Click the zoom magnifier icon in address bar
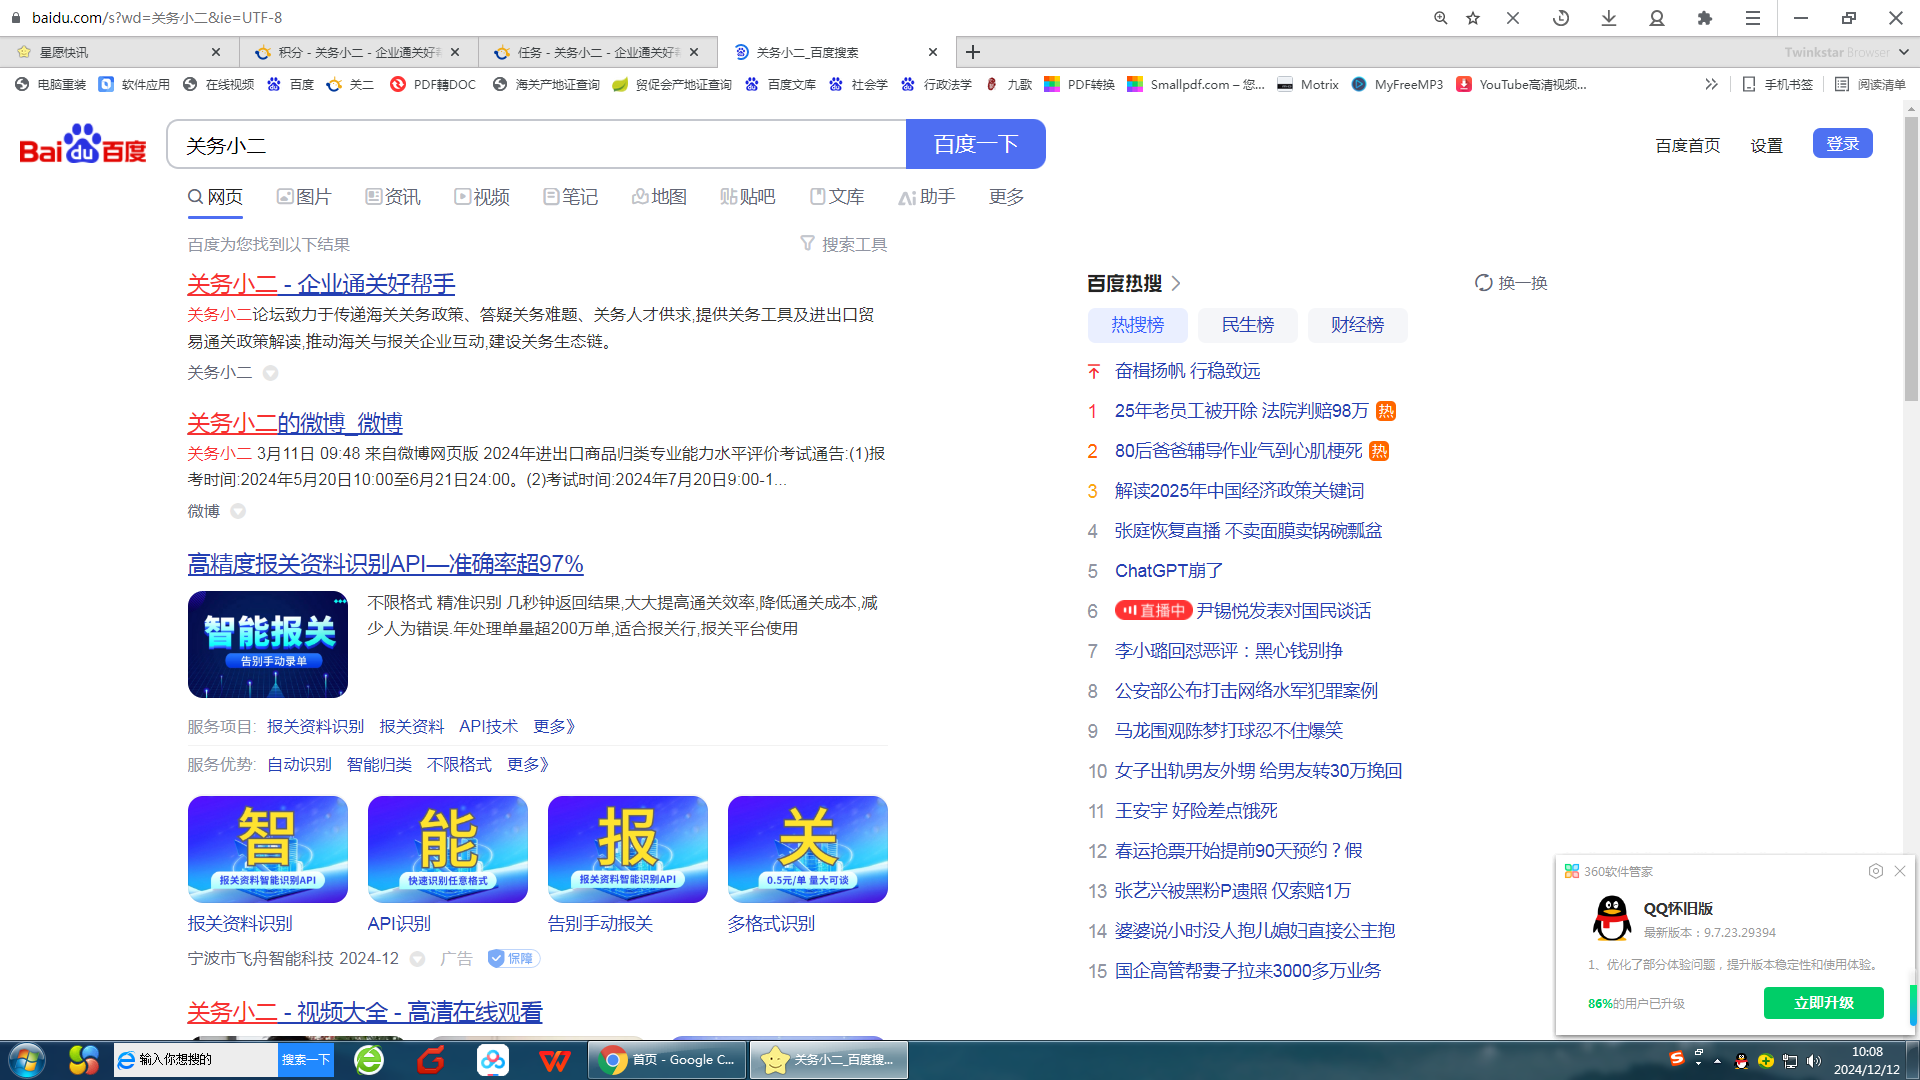Viewport: 1920px width, 1080px height. [1440, 18]
